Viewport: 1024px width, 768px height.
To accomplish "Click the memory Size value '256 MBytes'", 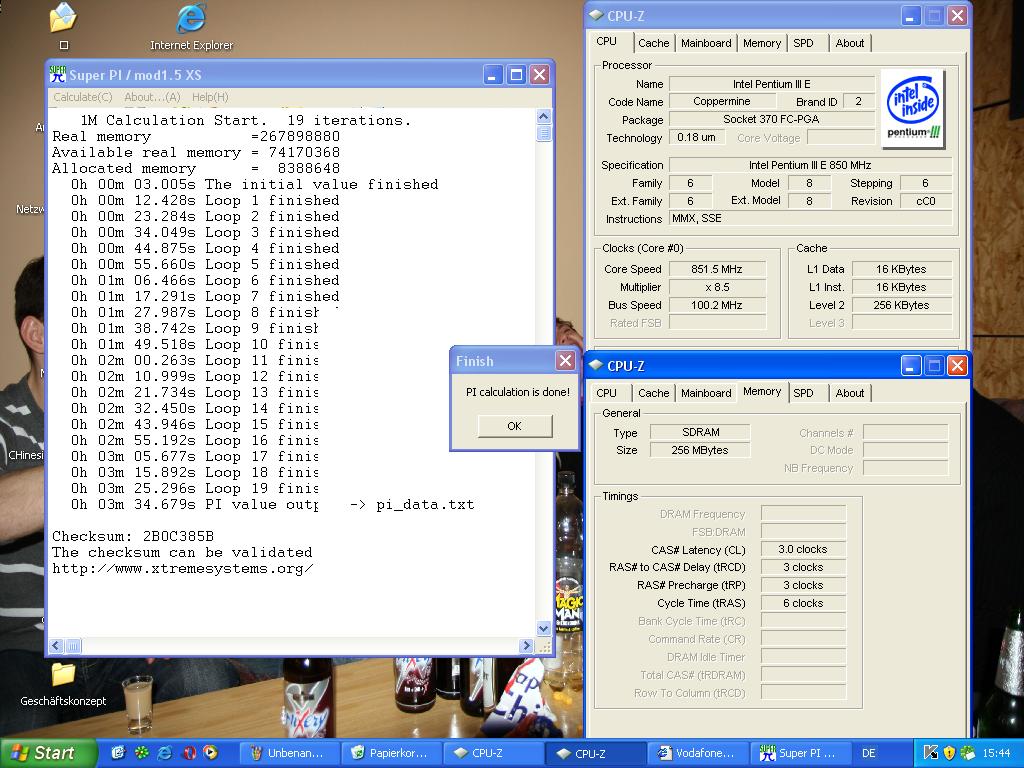I will pyautogui.click(x=700, y=450).
